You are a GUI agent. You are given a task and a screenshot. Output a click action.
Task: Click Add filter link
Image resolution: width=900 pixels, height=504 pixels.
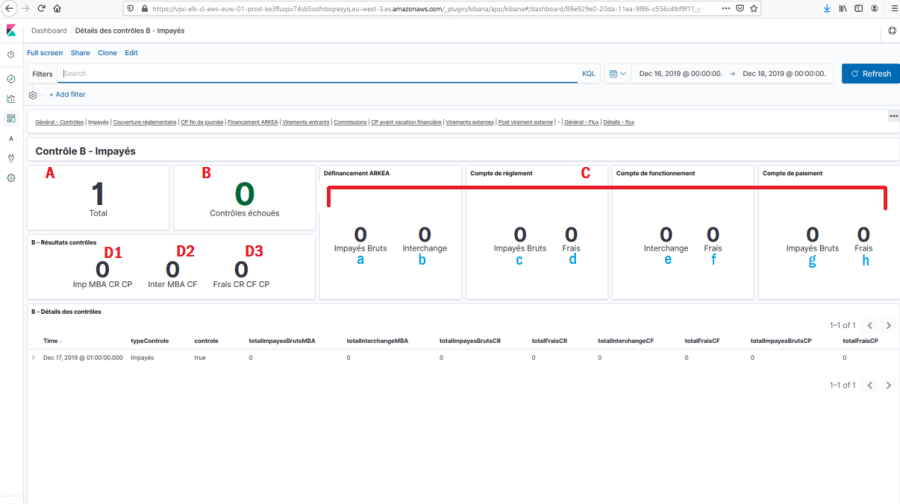point(67,95)
